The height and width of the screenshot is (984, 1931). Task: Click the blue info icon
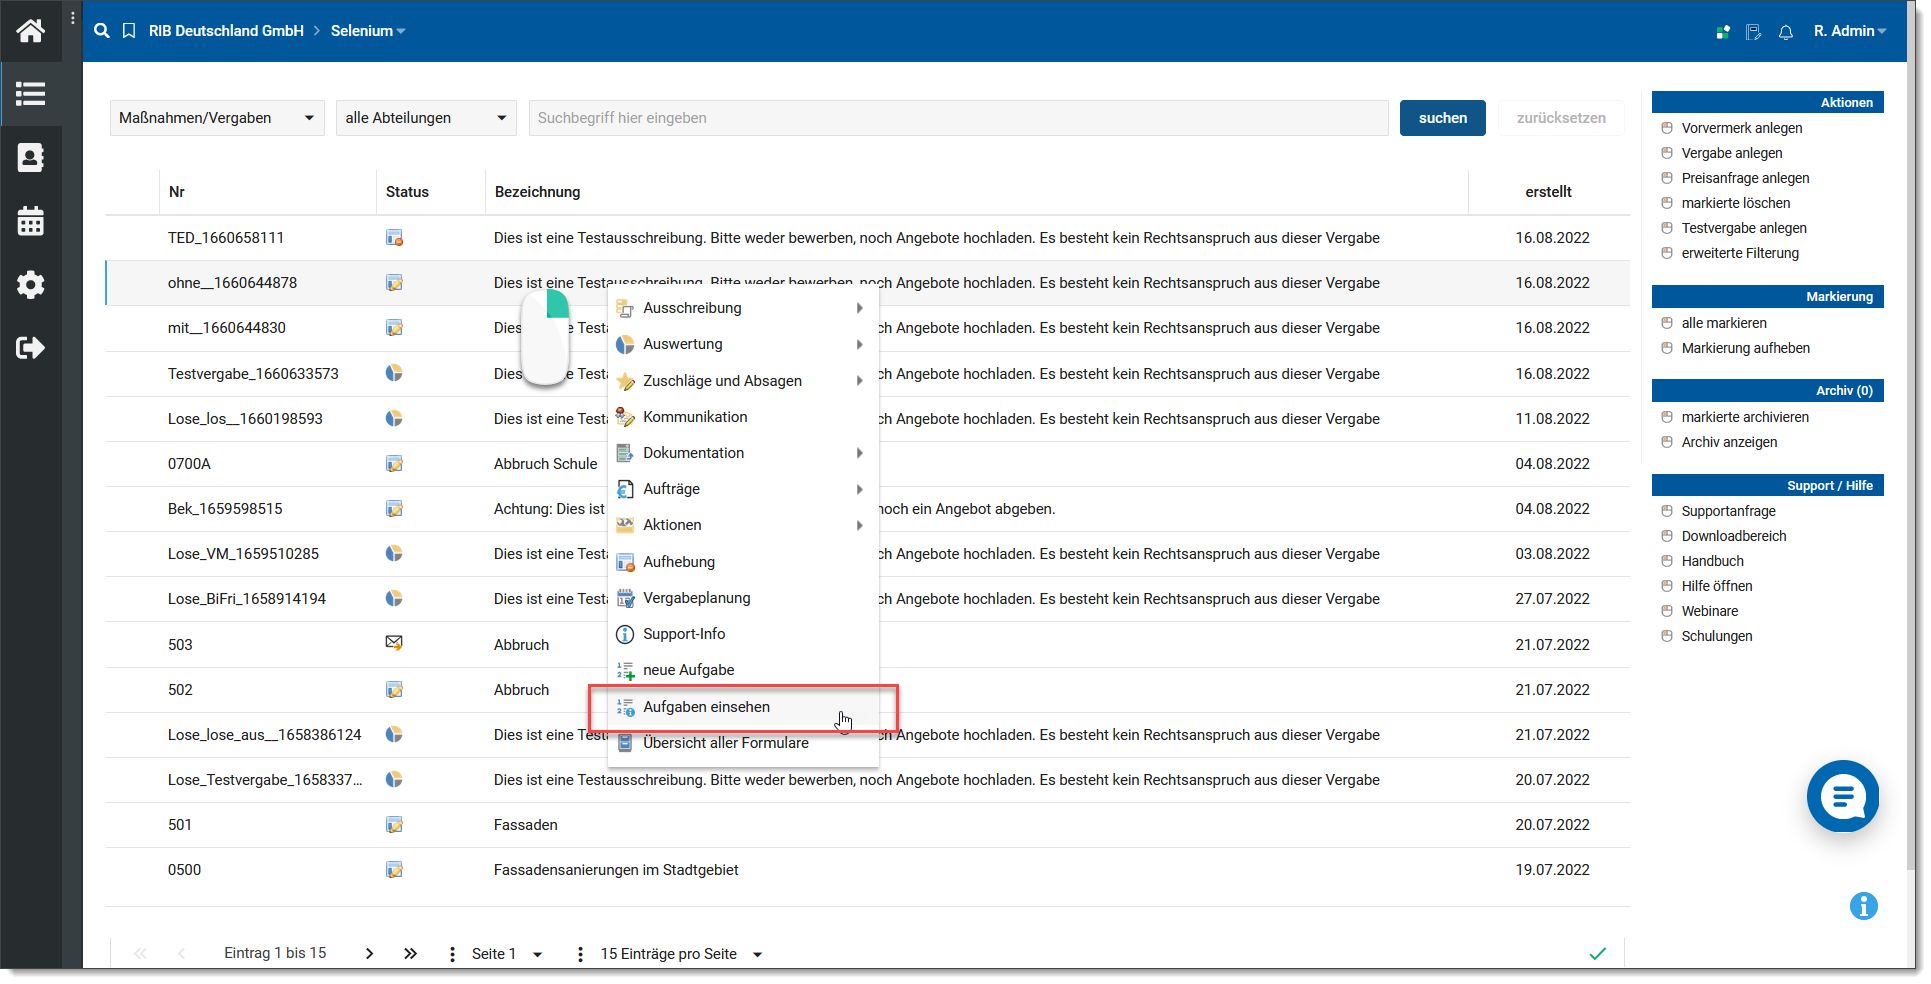[1863, 906]
